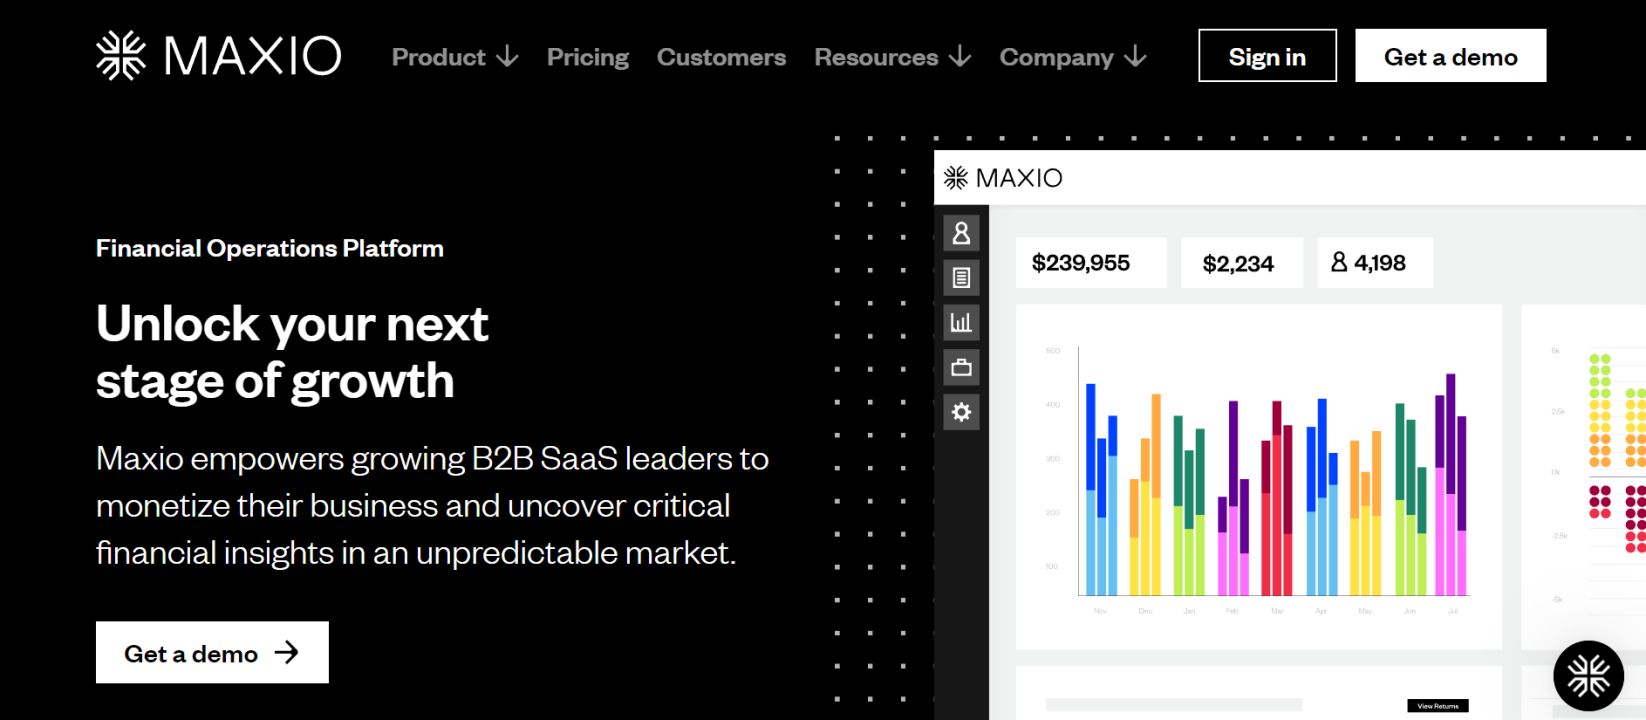Image resolution: width=1646 pixels, height=720 pixels.
Task: Open the settings gear icon in the sidebar
Action: click(961, 412)
